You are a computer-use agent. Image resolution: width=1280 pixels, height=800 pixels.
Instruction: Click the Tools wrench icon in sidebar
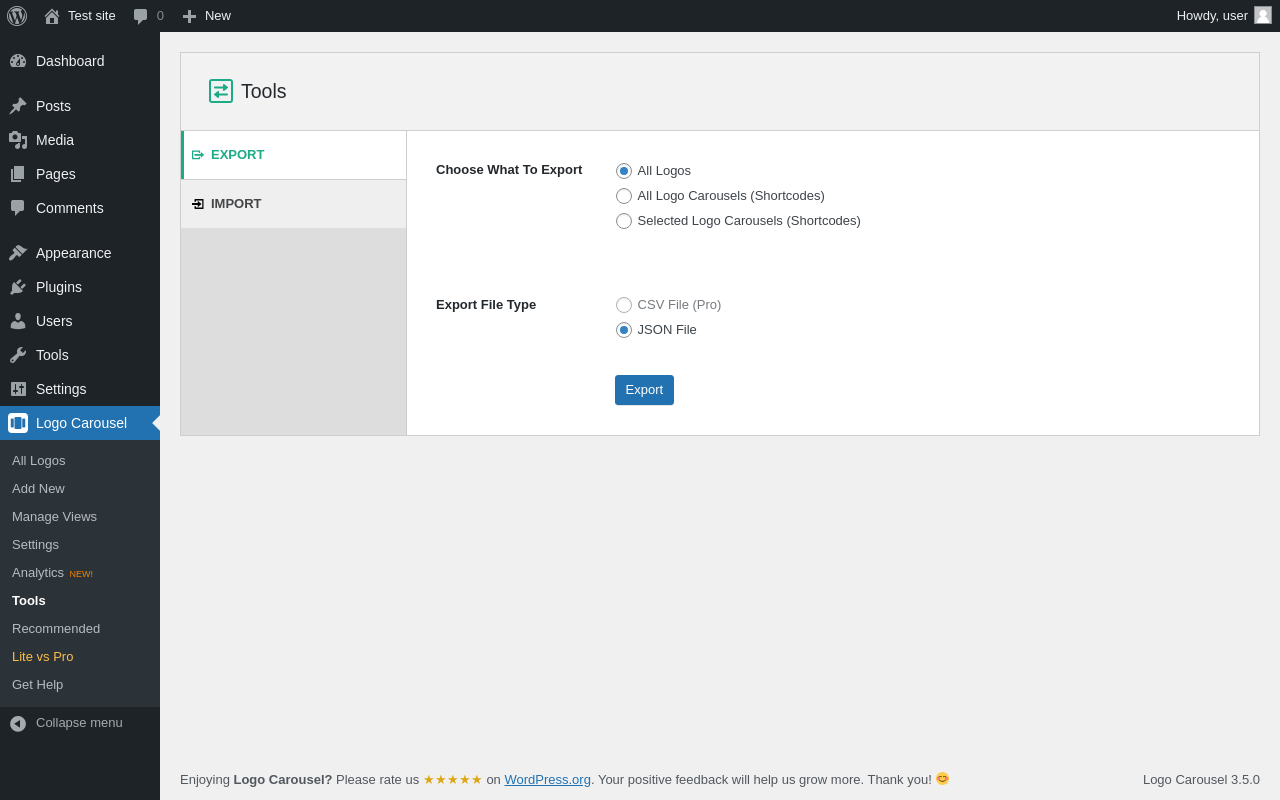pos(18,355)
